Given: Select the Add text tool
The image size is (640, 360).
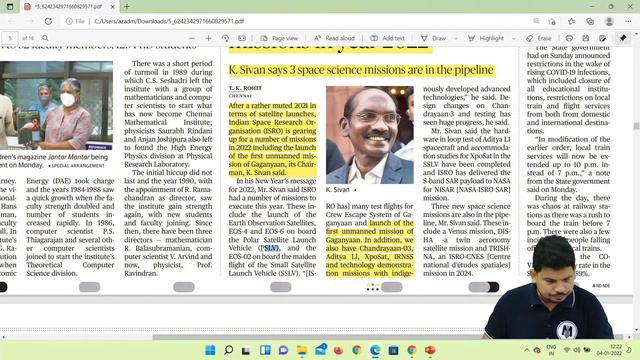Looking at the screenshot, I should pos(387,38).
